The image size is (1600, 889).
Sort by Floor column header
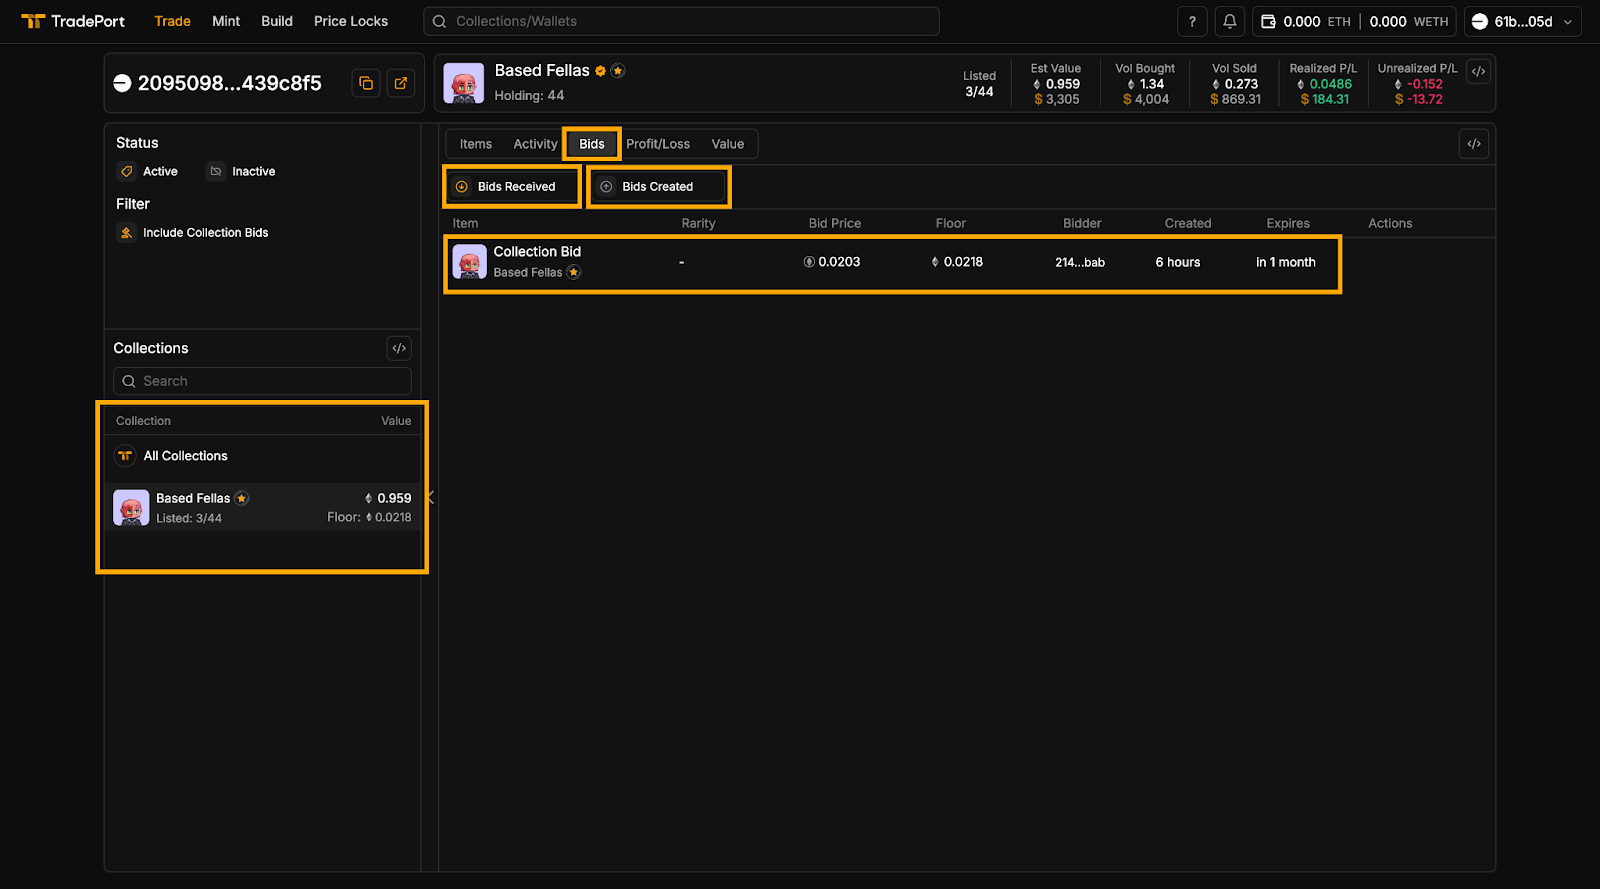[x=951, y=223]
